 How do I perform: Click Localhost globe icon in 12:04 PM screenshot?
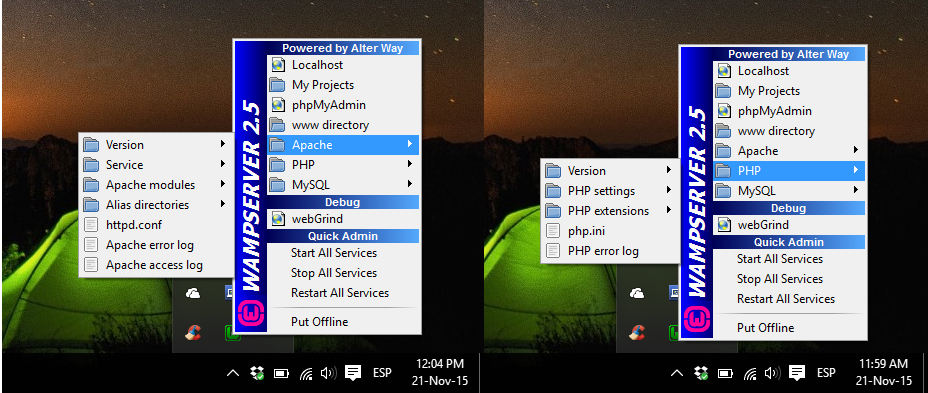pyautogui.click(x=278, y=65)
